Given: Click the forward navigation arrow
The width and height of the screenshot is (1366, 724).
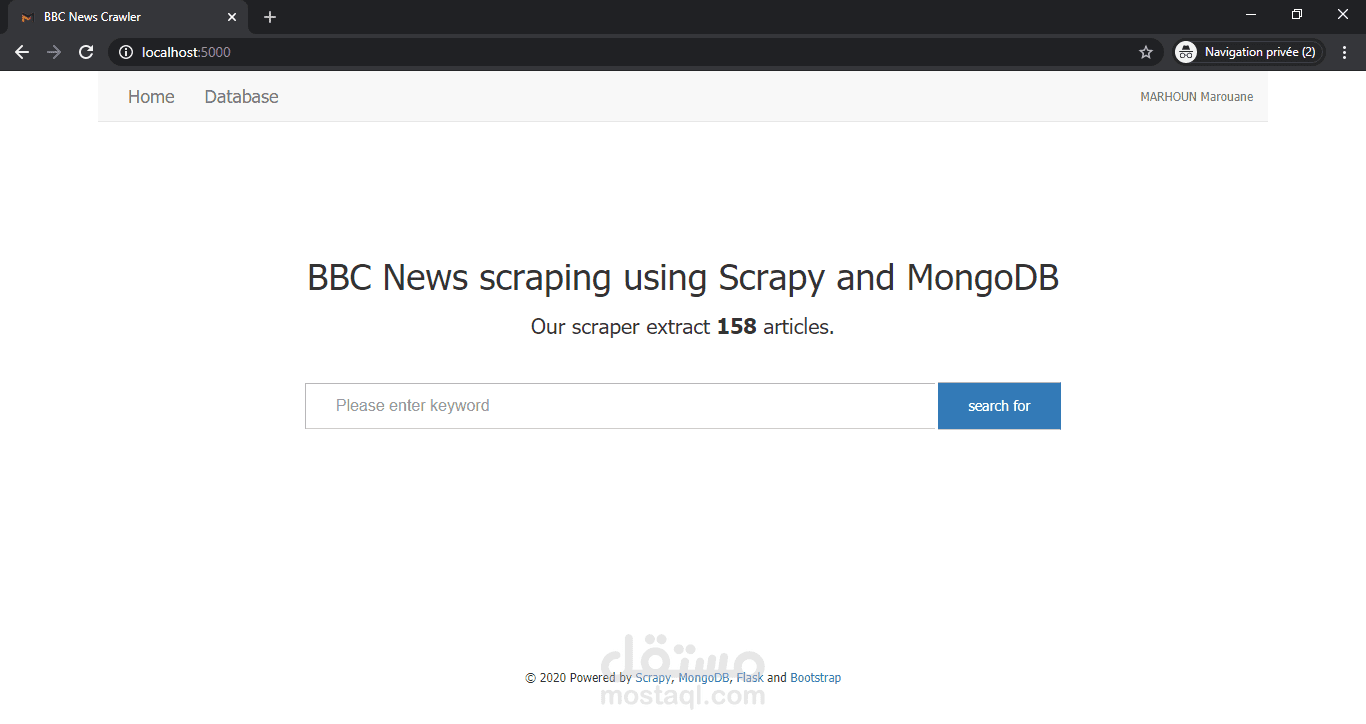Looking at the screenshot, I should pos(54,52).
